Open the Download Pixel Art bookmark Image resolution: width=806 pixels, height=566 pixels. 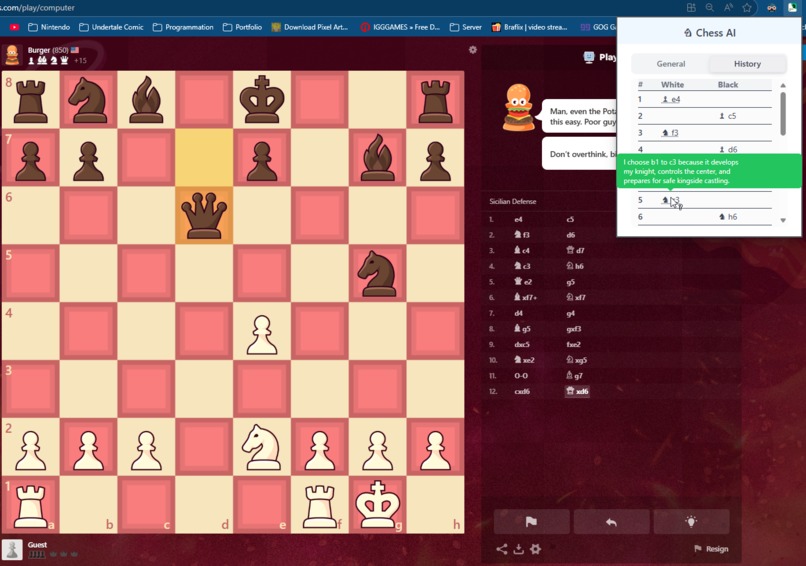click(310, 27)
